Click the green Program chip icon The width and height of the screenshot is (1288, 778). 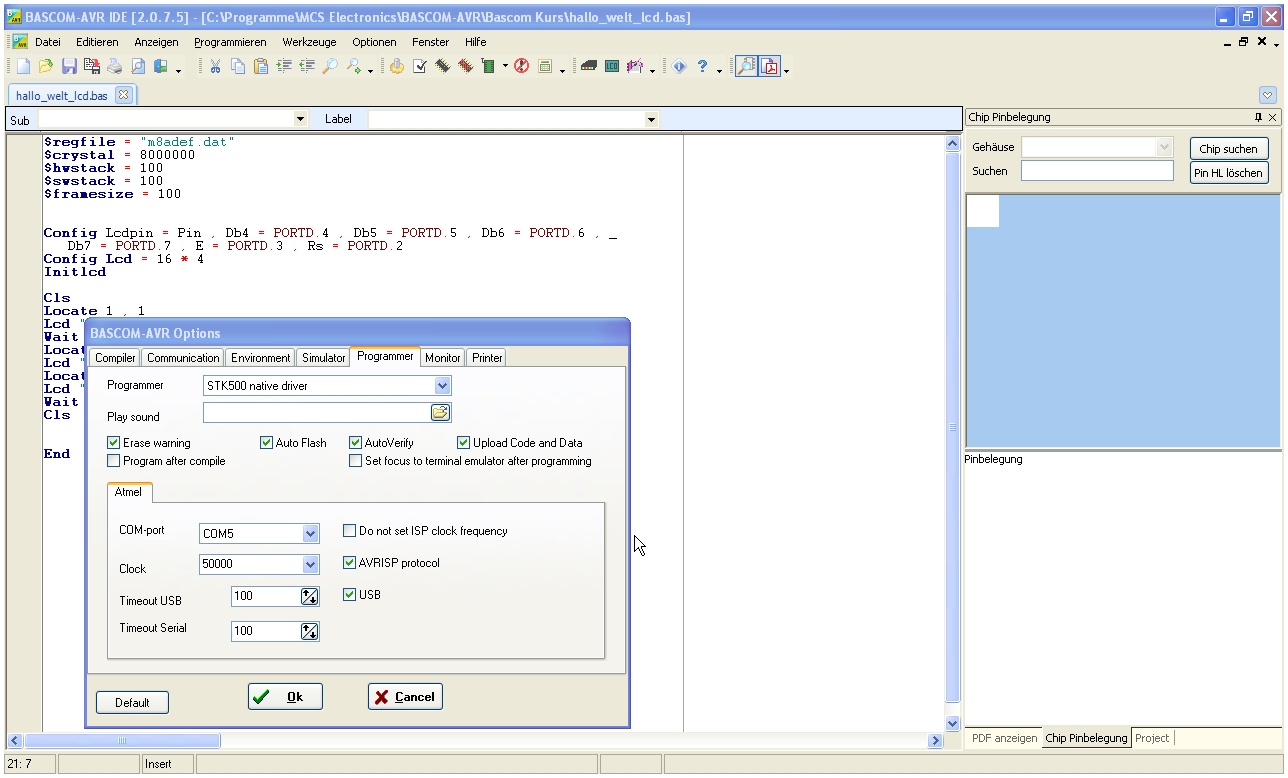coord(488,67)
